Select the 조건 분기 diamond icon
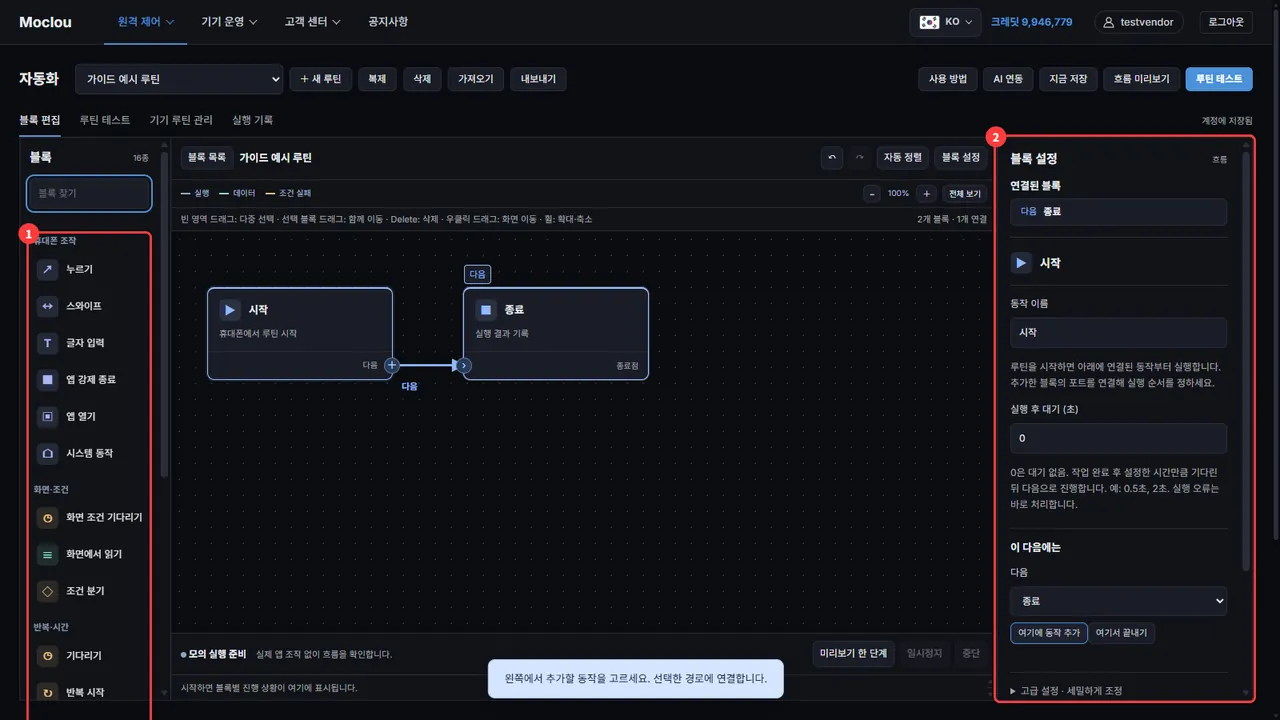1280x720 pixels. click(47, 591)
